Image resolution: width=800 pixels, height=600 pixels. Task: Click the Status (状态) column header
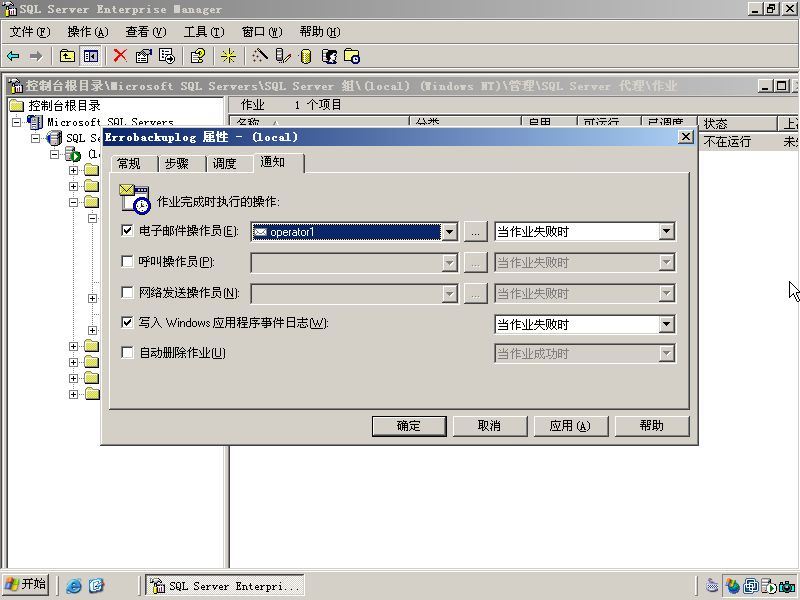tap(737, 123)
